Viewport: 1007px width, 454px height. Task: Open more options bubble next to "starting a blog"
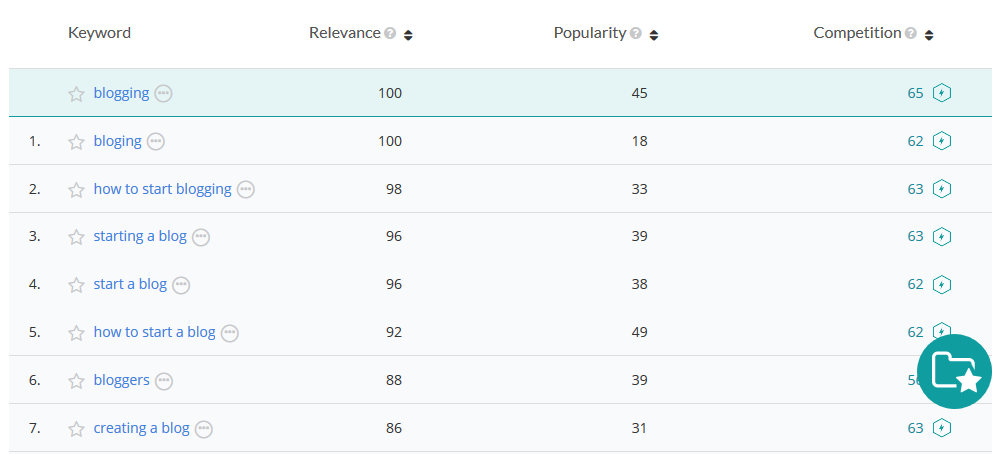click(x=201, y=237)
